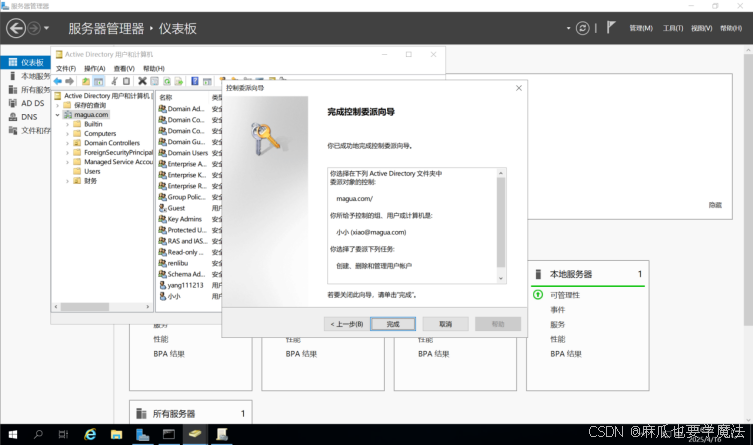753x446 pixels.
Task: Select yang111213 user in the list
Action: coord(185,285)
